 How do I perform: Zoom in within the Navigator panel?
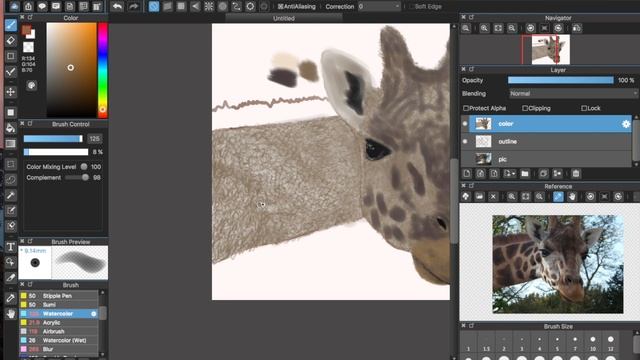pos(484,28)
